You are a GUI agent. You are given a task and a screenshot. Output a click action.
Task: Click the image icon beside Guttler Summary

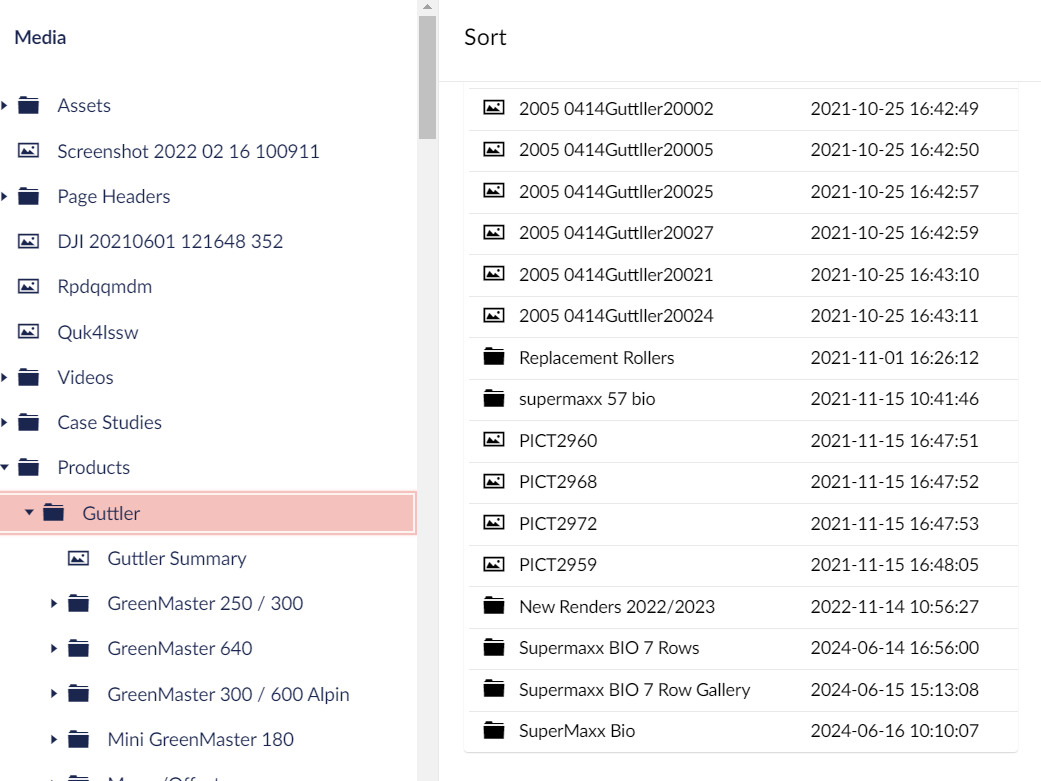coord(79,558)
